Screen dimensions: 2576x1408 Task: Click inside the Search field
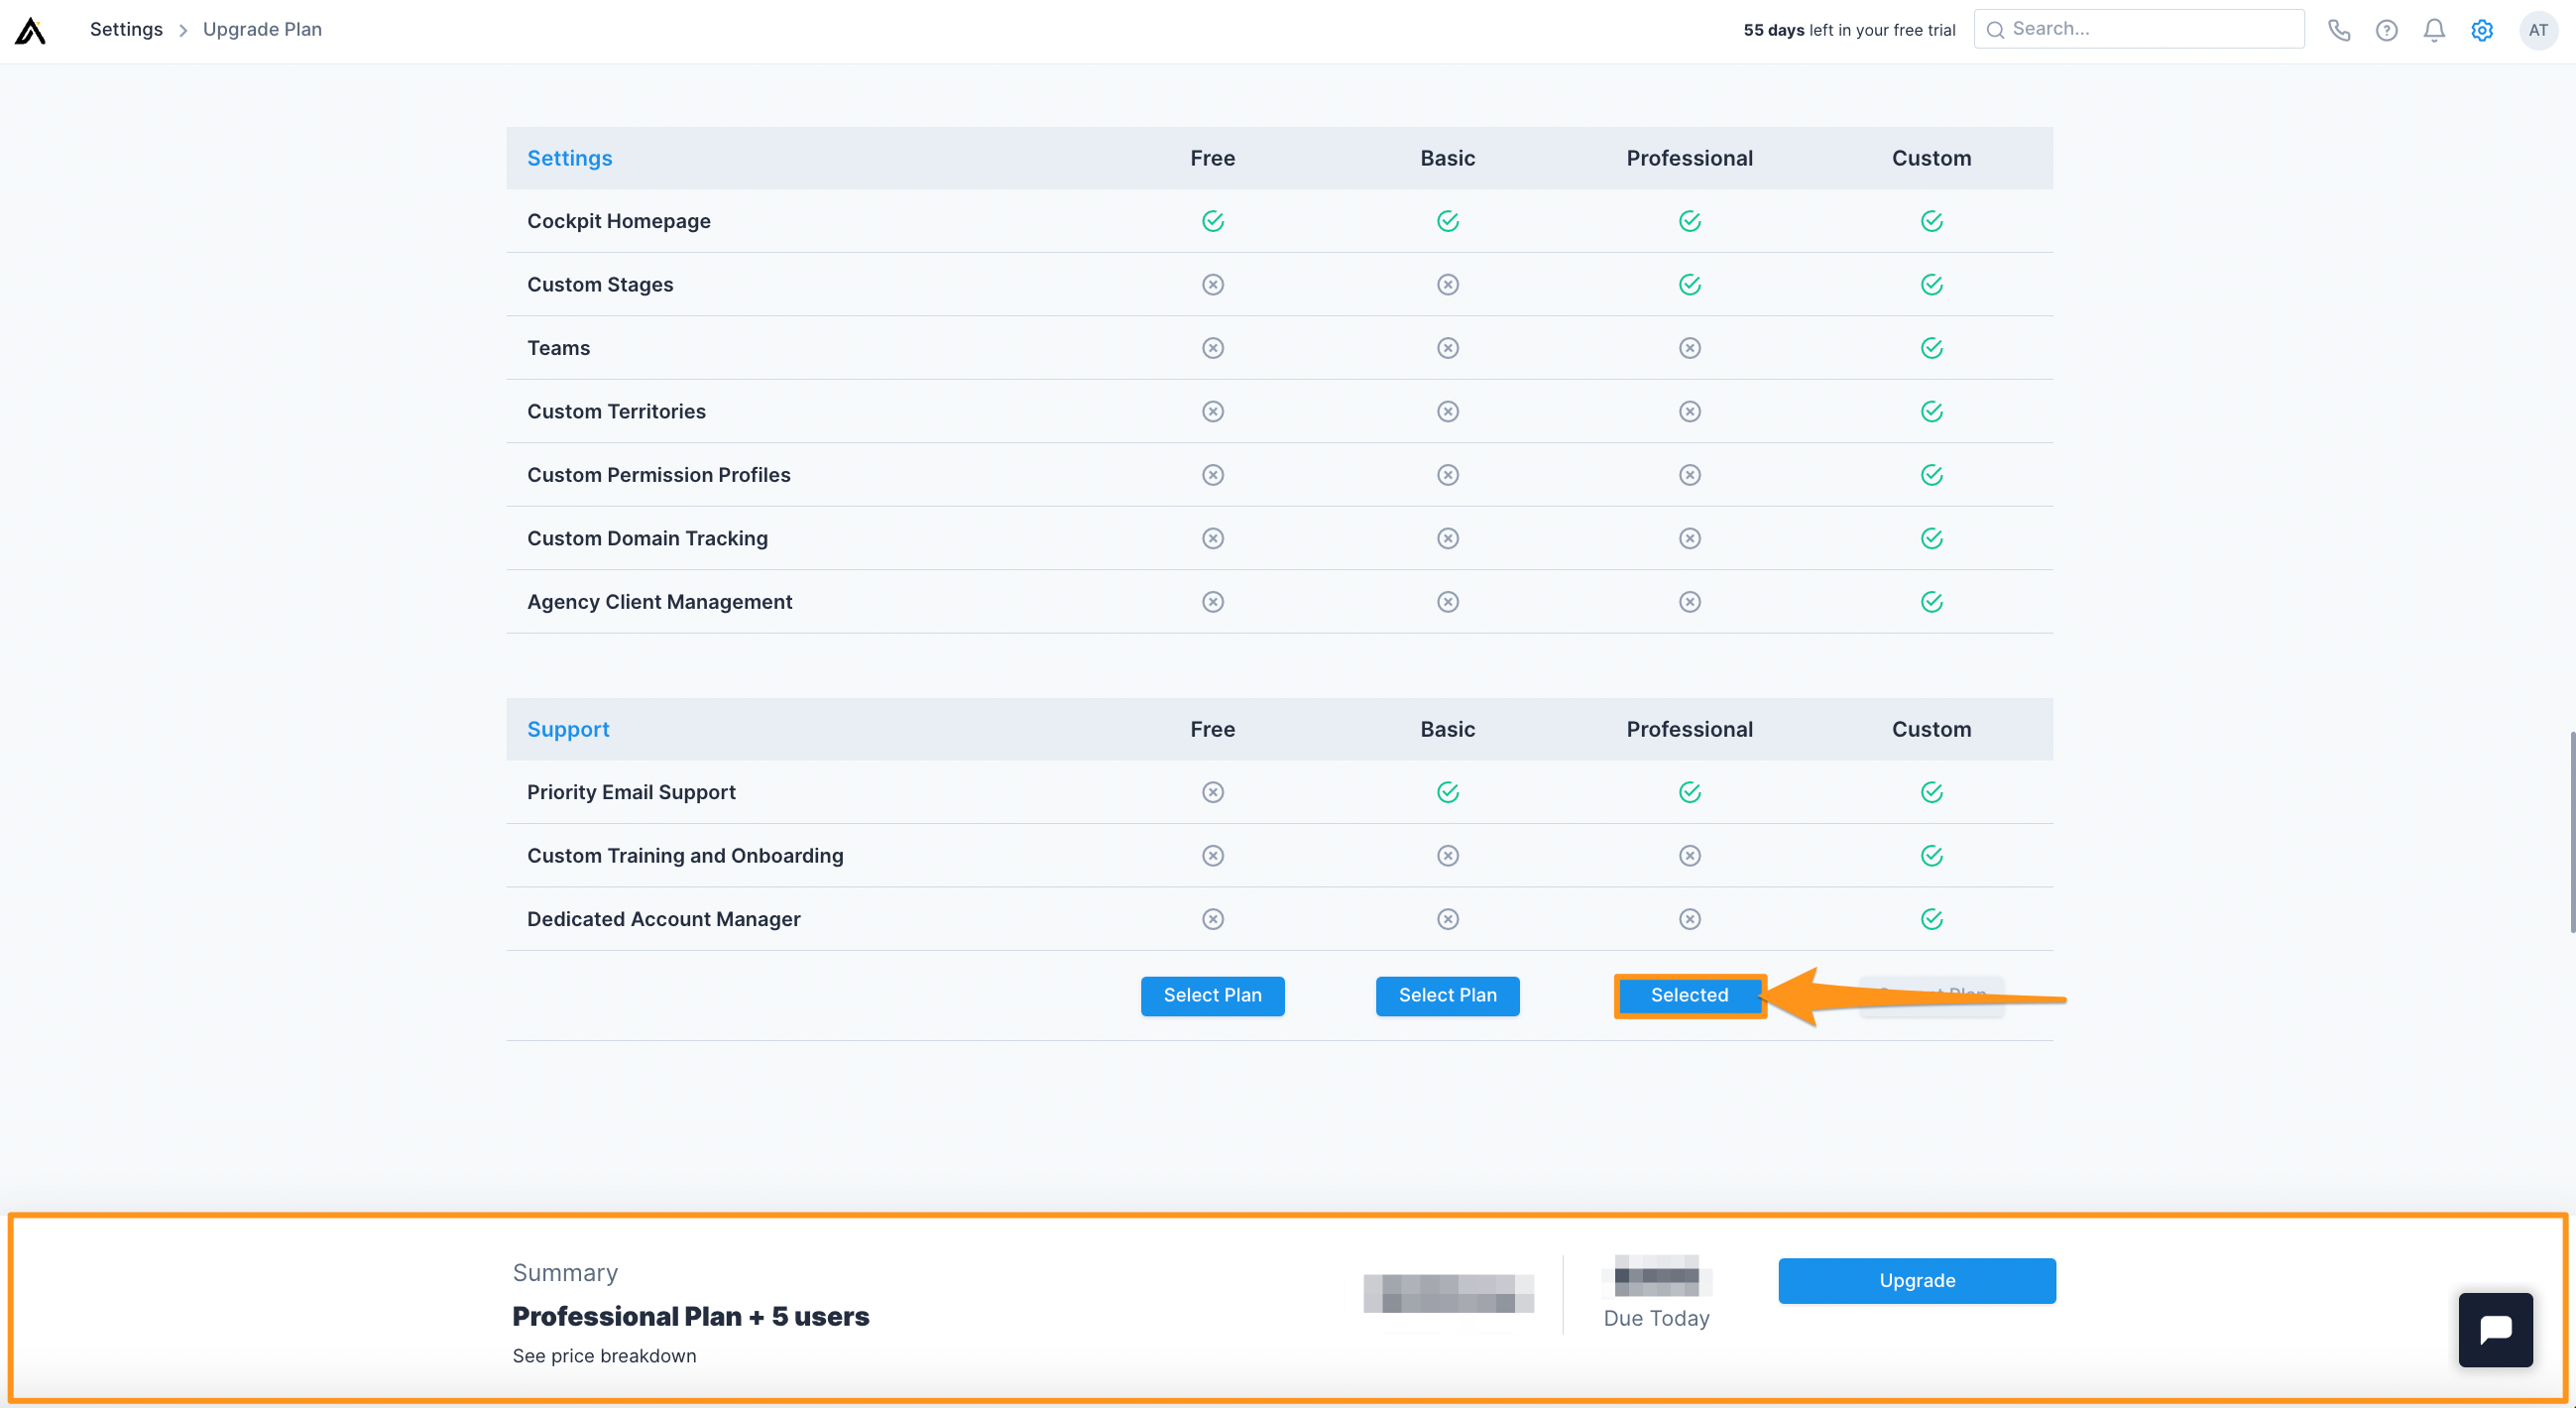point(2140,28)
